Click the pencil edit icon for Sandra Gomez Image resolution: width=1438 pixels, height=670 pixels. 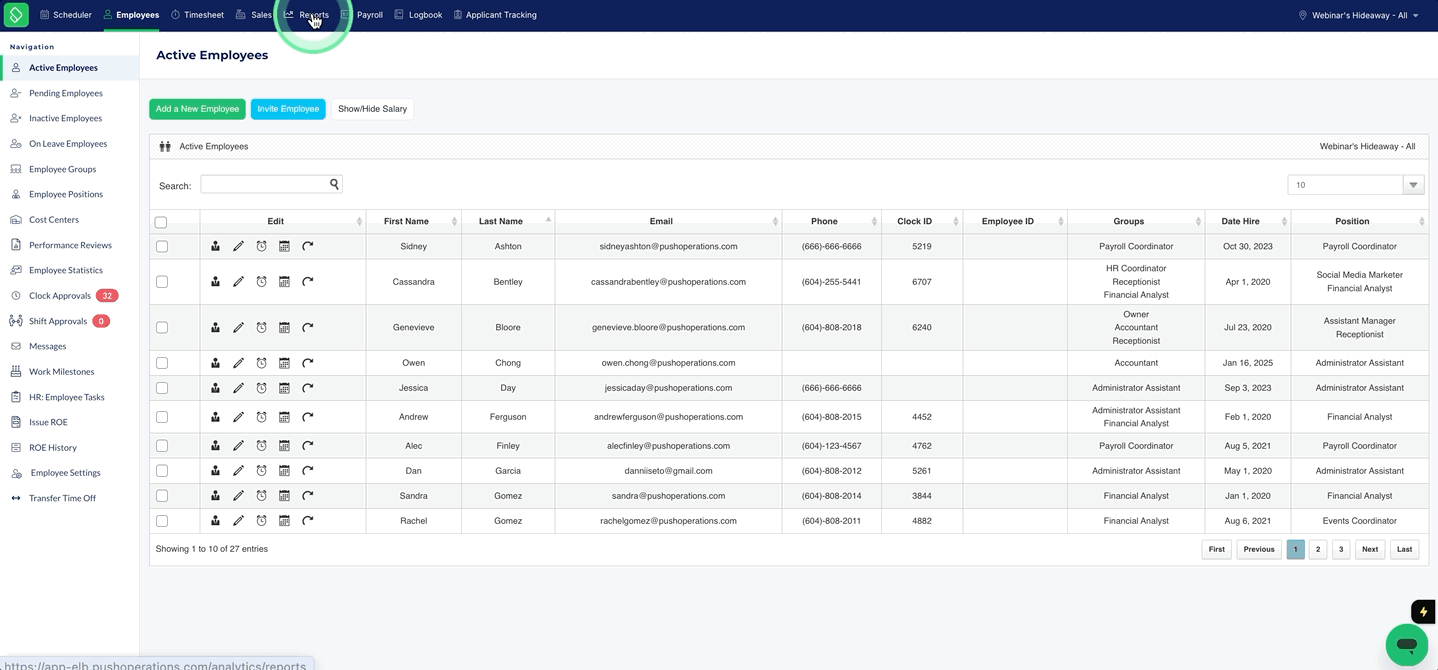click(238, 496)
